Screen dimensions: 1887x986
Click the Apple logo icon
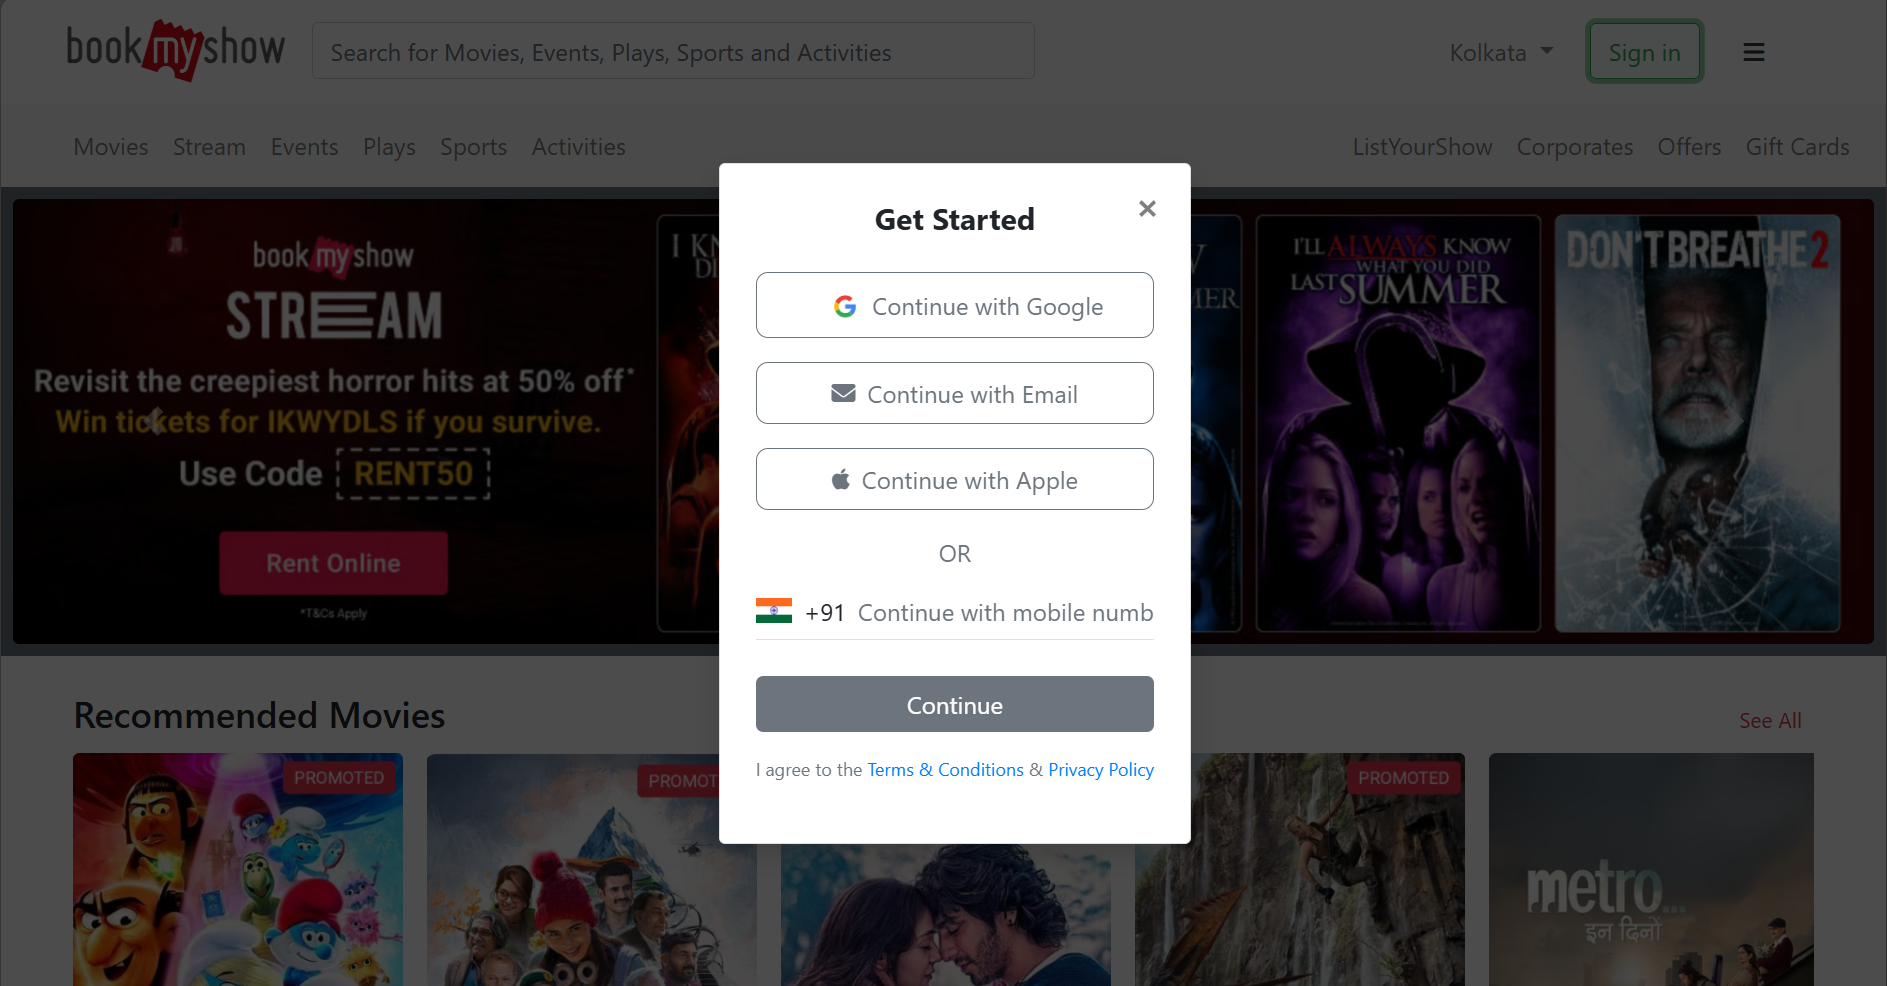click(x=841, y=480)
